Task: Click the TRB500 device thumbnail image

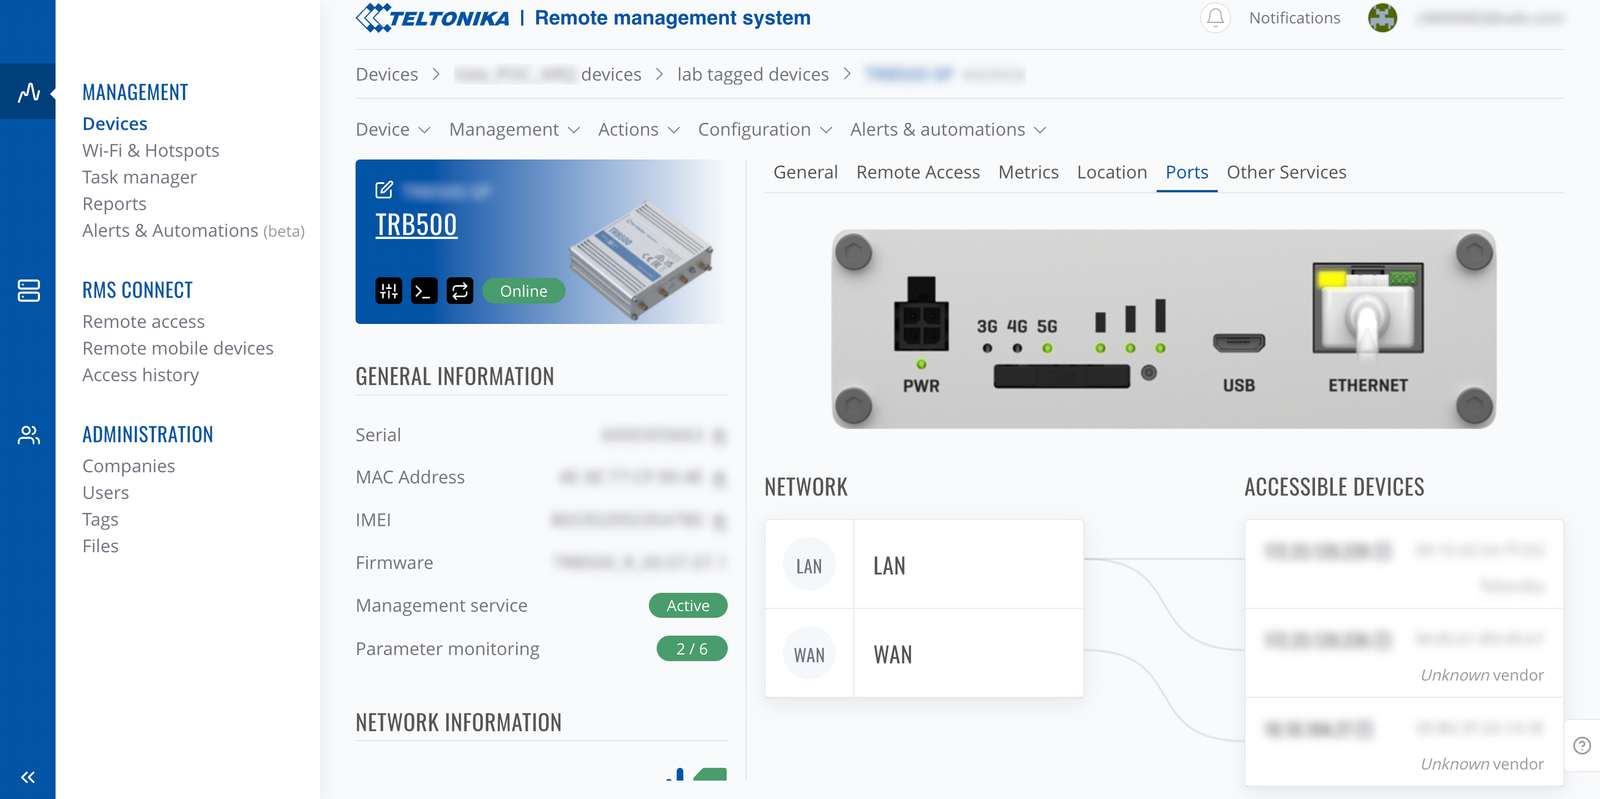Action: click(641, 258)
